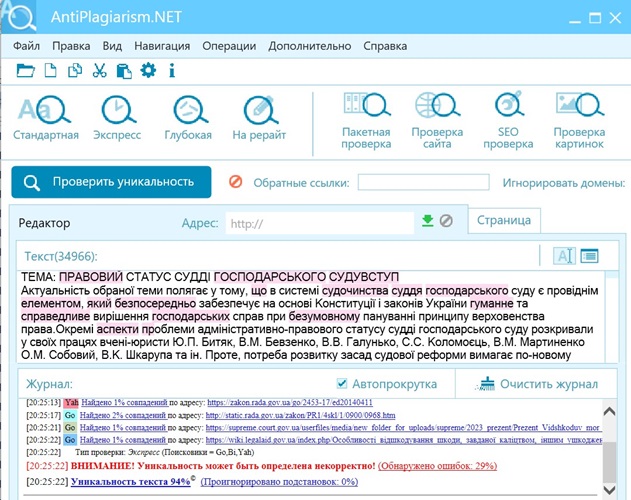
Task: Click the journal scrollbar down arrow
Action: click(609, 490)
